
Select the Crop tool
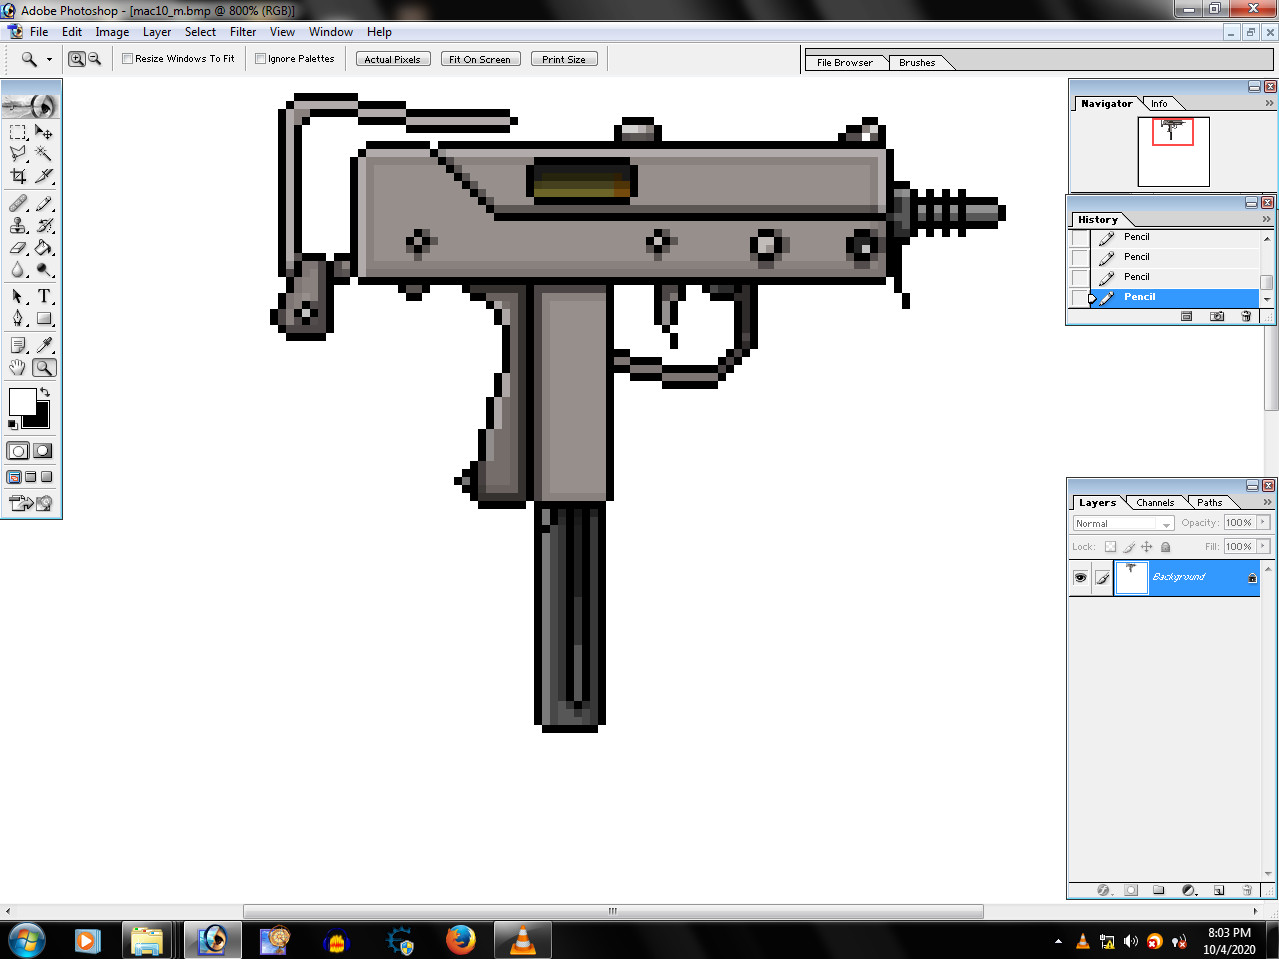pos(17,176)
